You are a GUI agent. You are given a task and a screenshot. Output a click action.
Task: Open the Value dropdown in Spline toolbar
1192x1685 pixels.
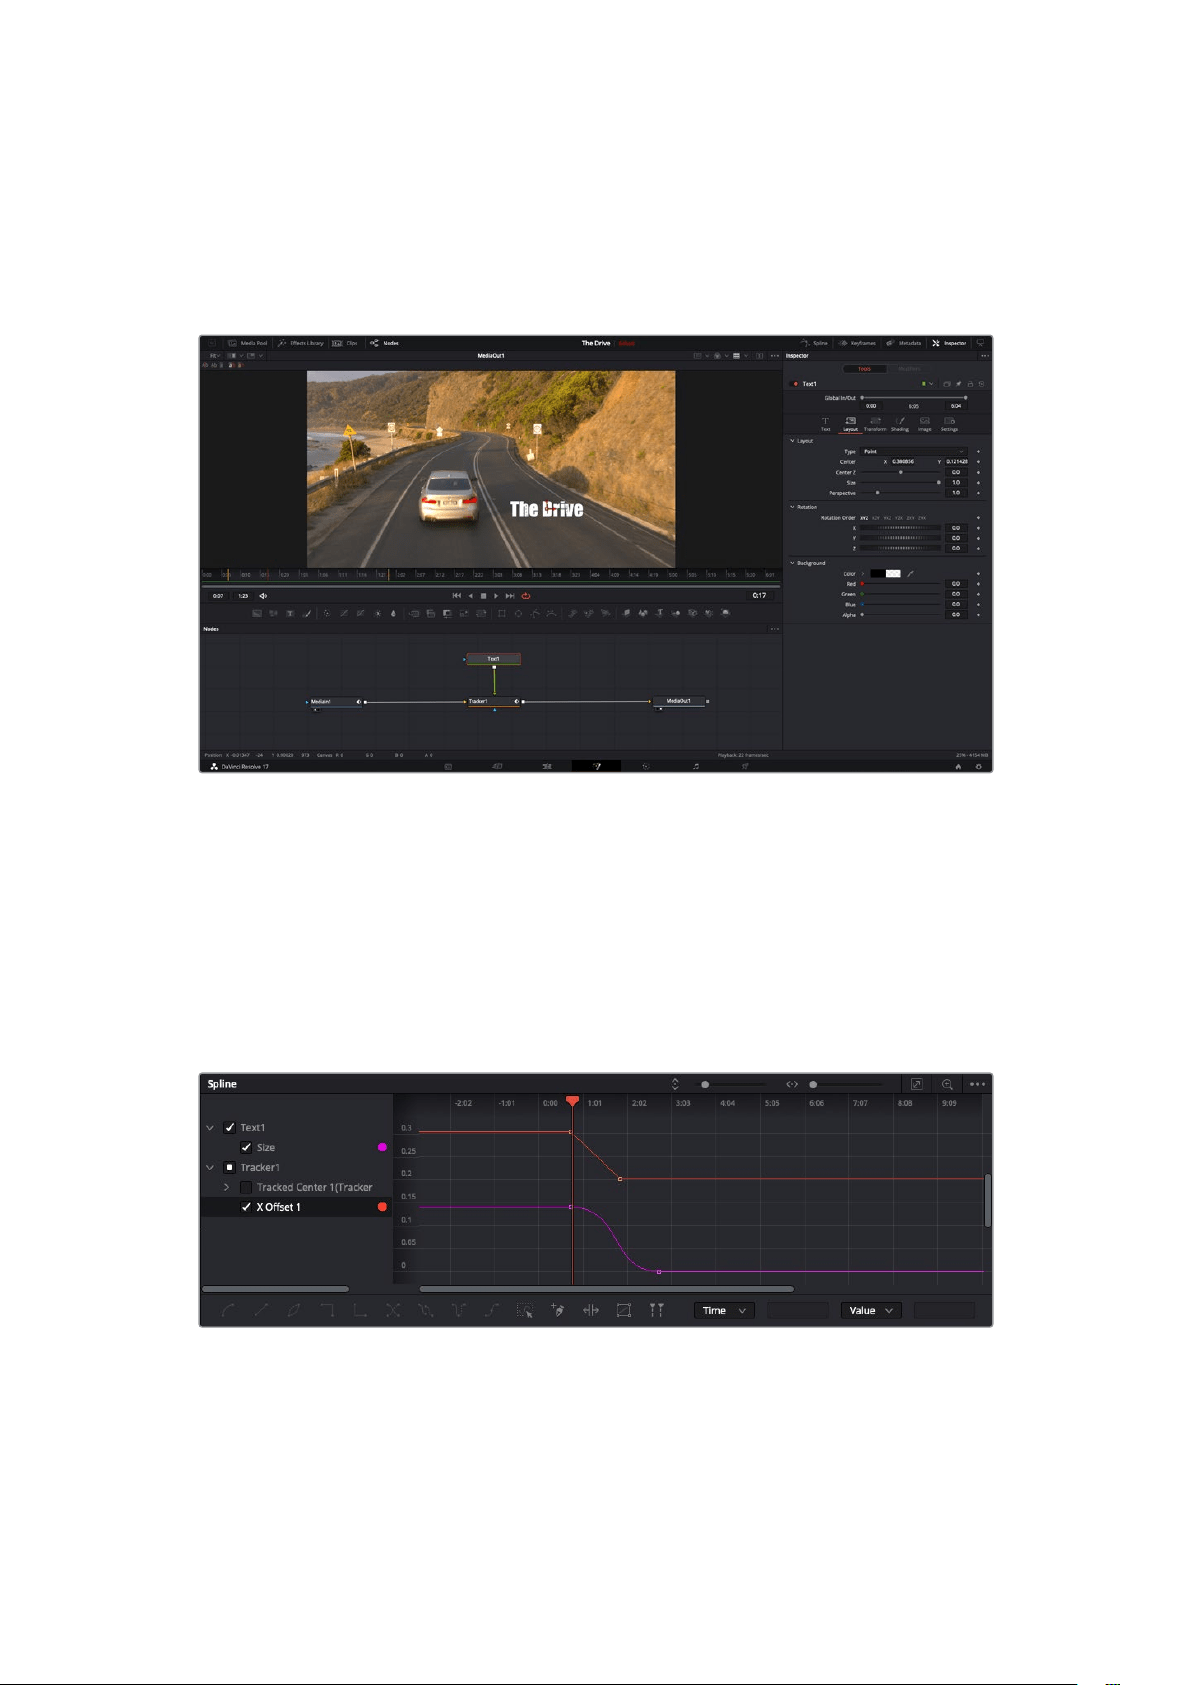pos(871,1311)
